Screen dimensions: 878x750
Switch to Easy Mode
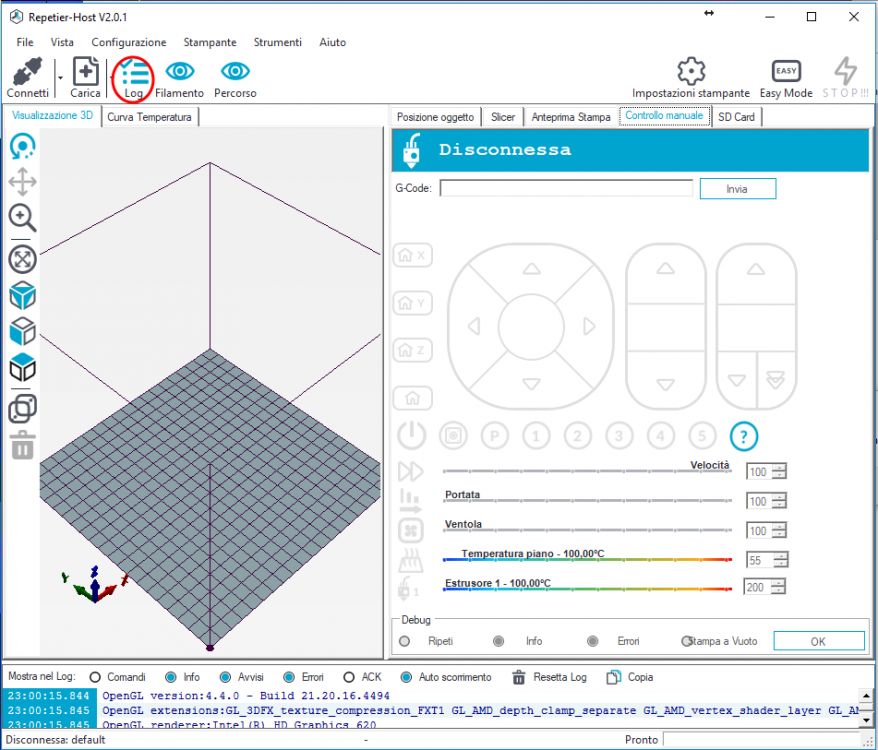click(x=786, y=71)
